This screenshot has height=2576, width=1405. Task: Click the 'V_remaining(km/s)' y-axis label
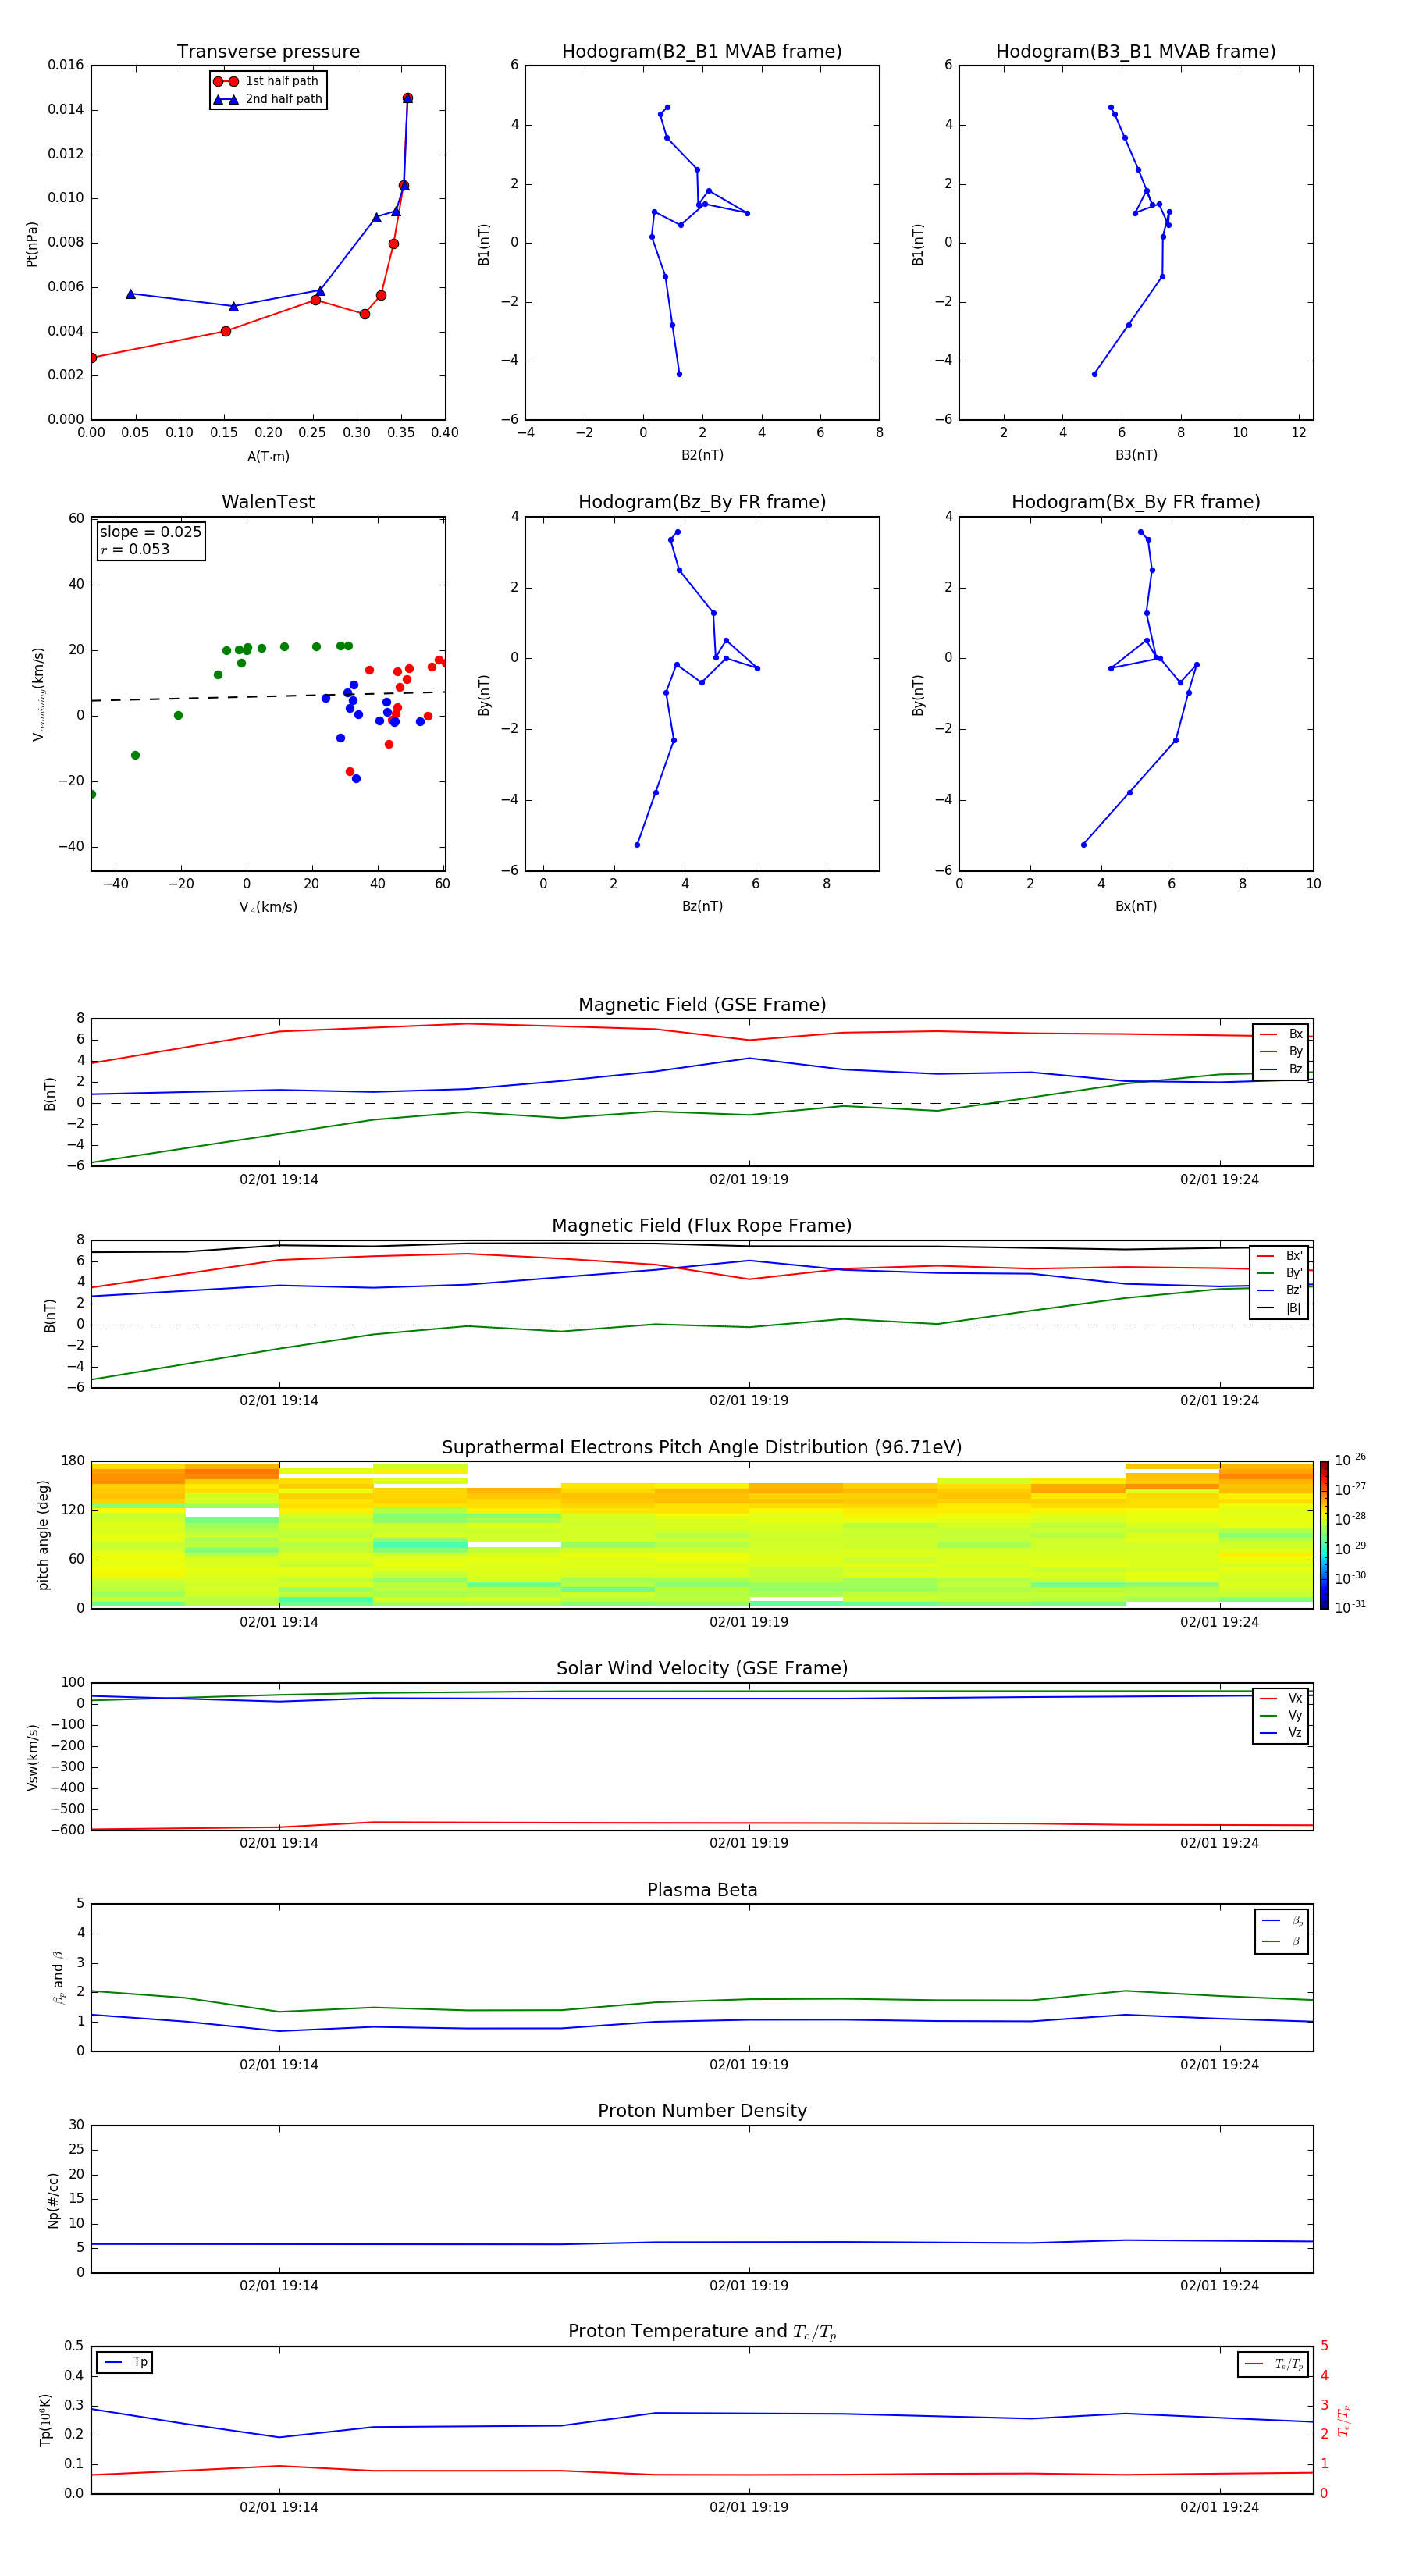[38, 694]
